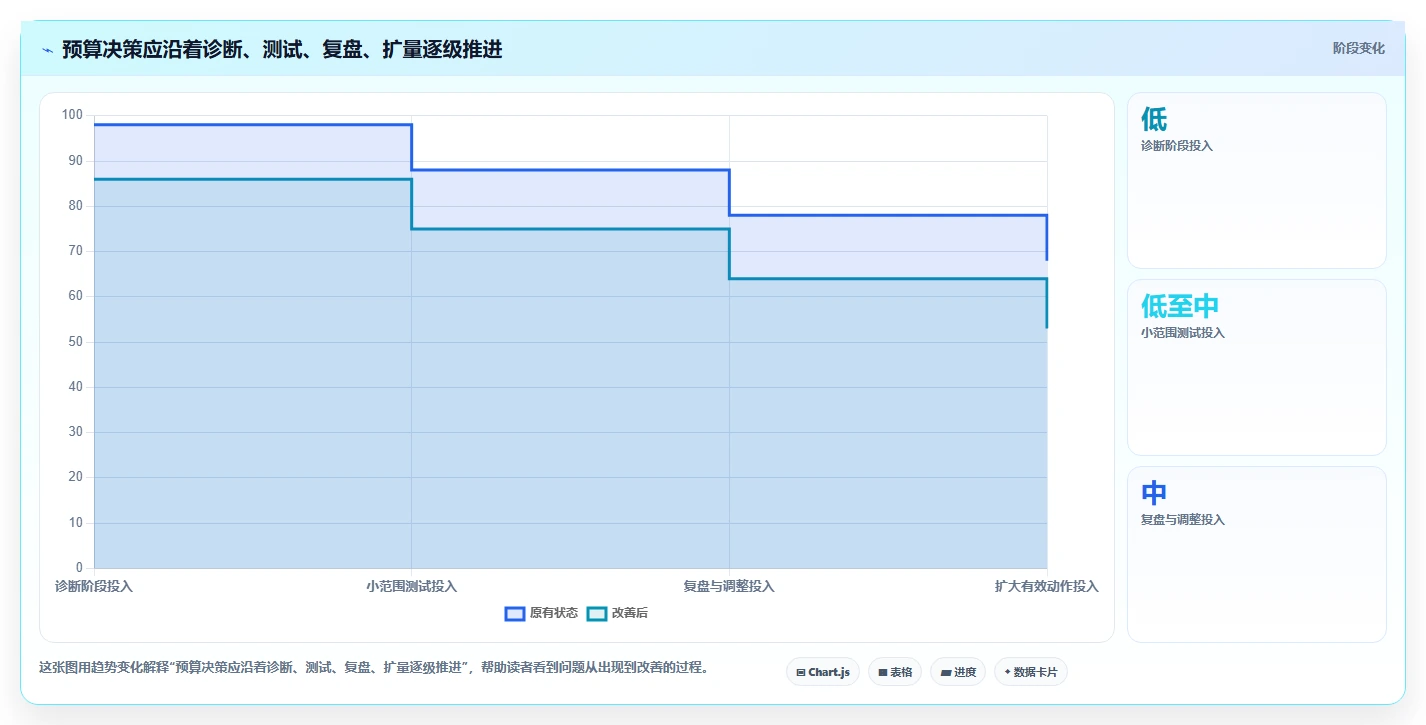The height and width of the screenshot is (725, 1426).
Task: Click the x-axis label 复盘与调整投入
Action: click(x=729, y=586)
